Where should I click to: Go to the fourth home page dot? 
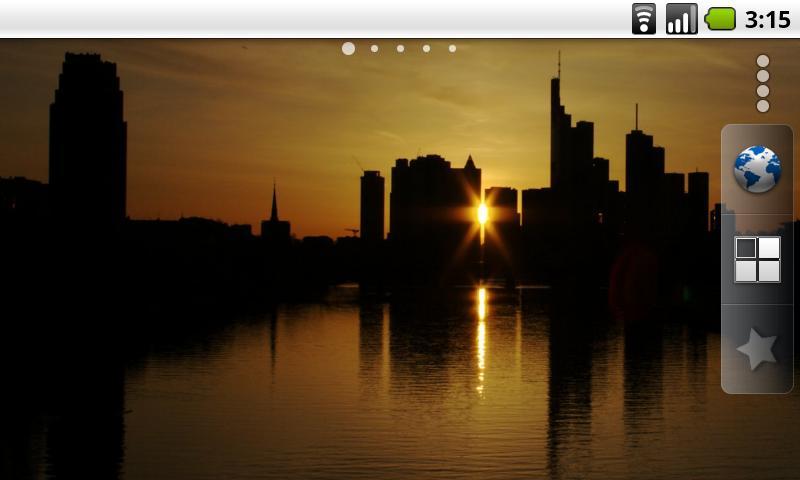[x=427, y=48]
